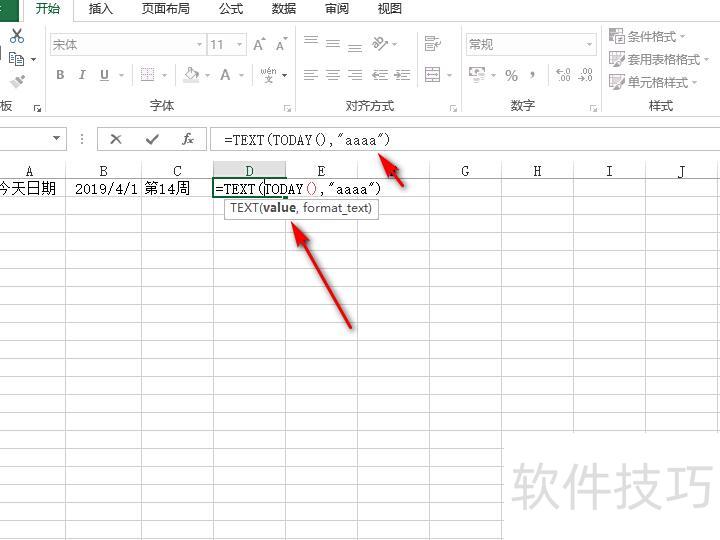Screen dimensions: 720x540
Task: Apply Comma Style format
Action: pyautogui.click(x=532, y=74)
